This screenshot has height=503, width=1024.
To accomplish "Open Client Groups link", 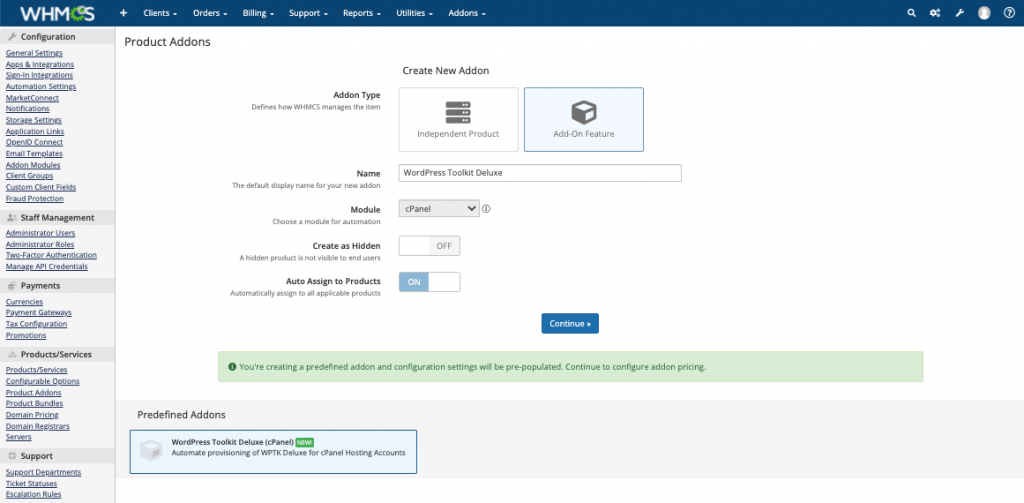I will tap(29, 176).
